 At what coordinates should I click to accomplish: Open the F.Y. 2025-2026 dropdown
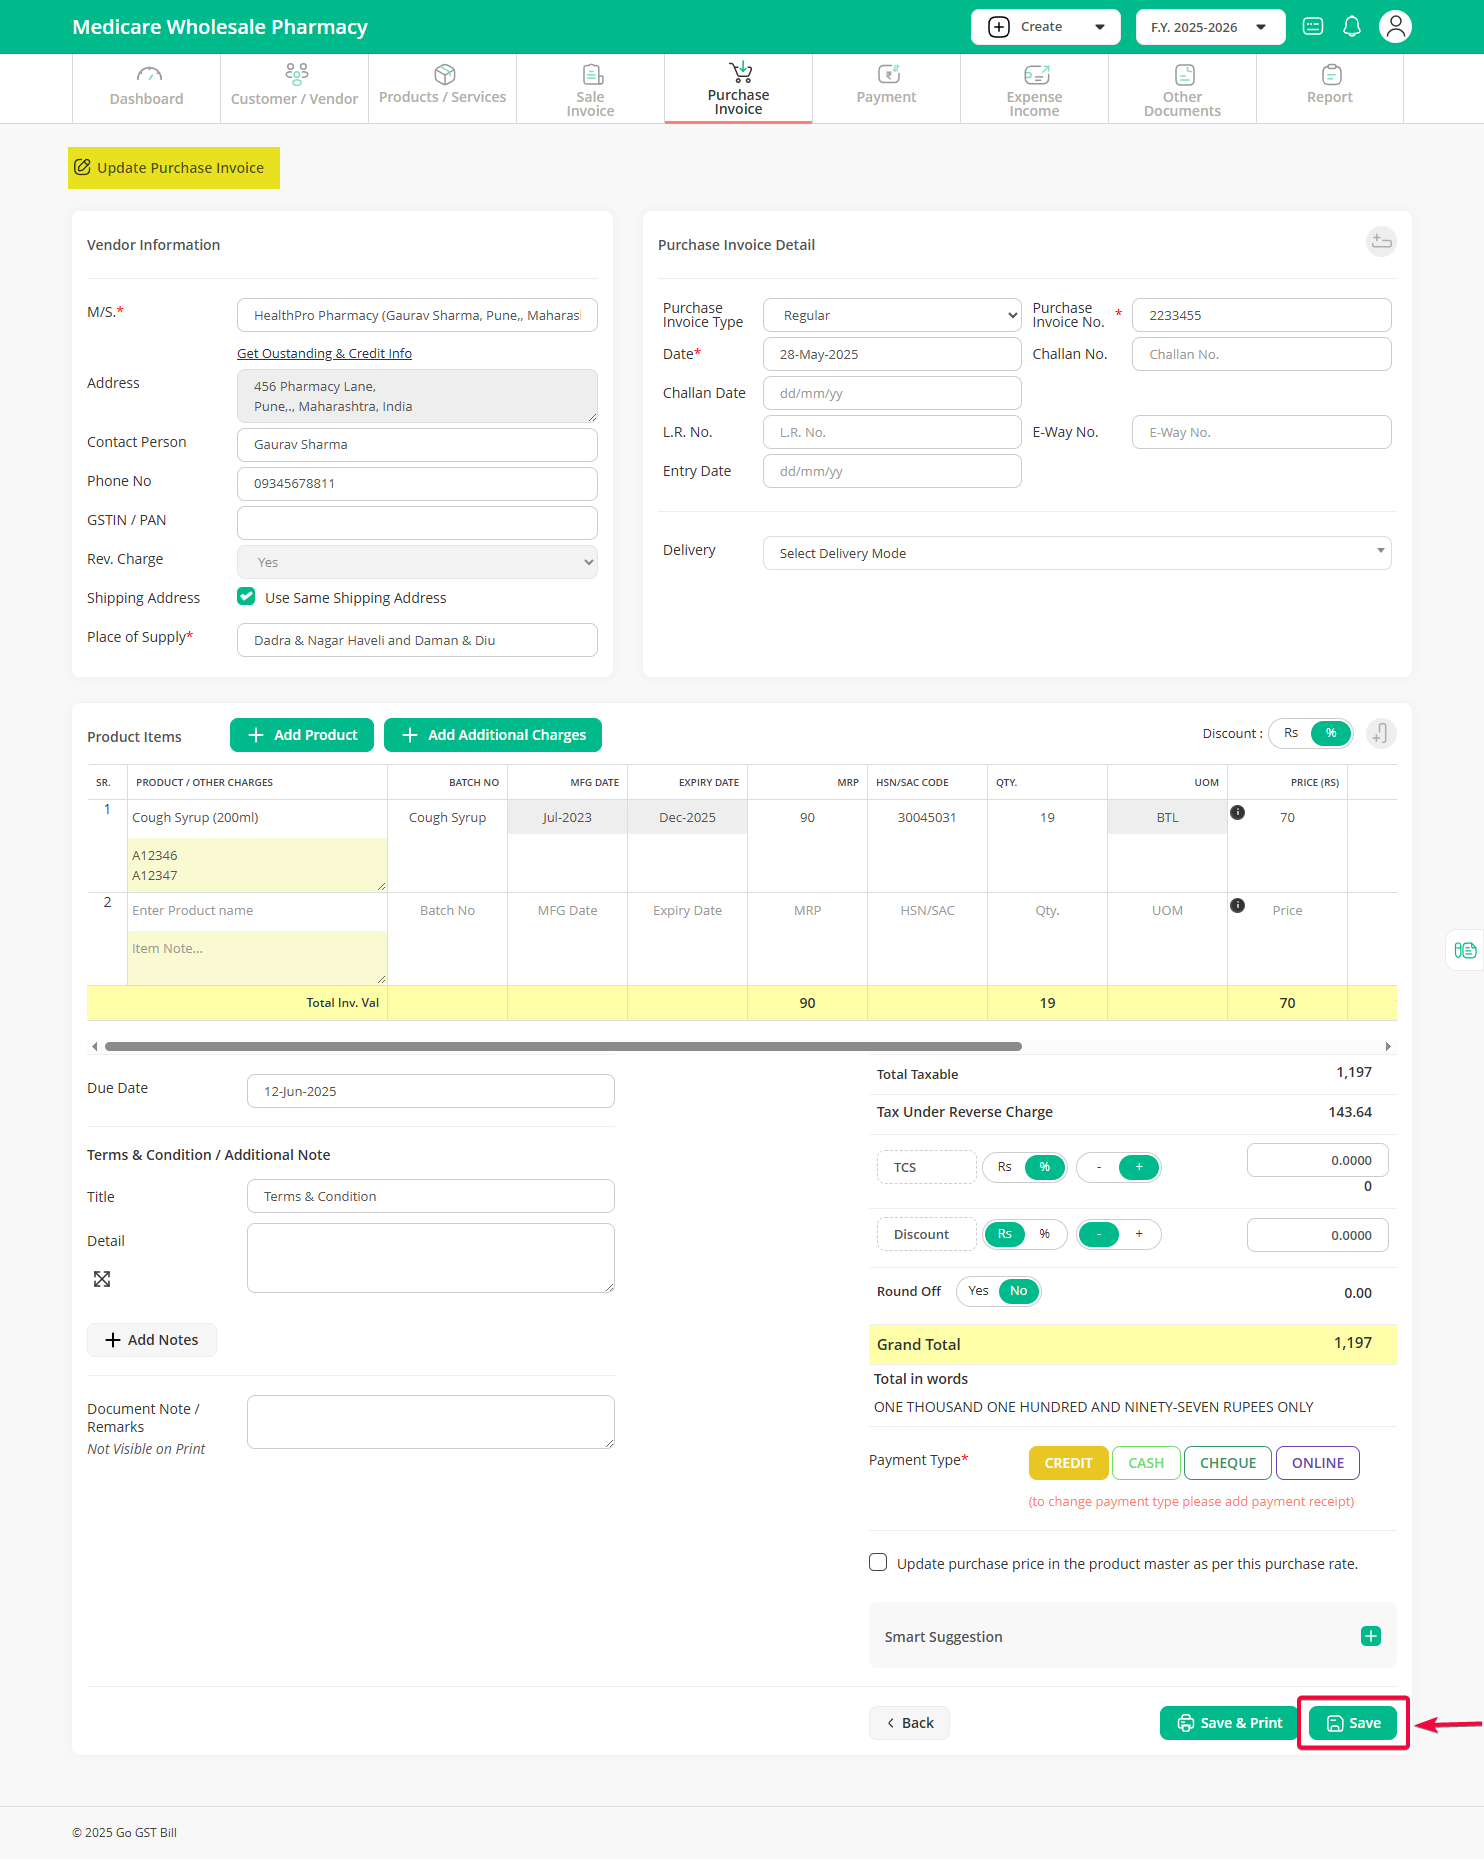tap(1210, 27)
